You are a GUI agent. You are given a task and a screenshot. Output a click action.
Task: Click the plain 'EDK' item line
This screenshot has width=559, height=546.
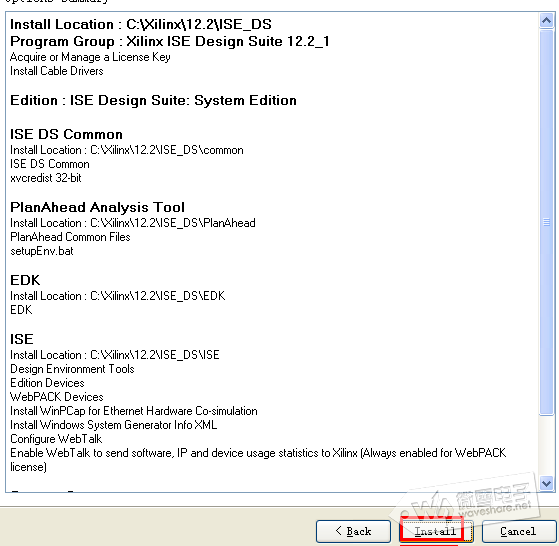coord(21,310)
